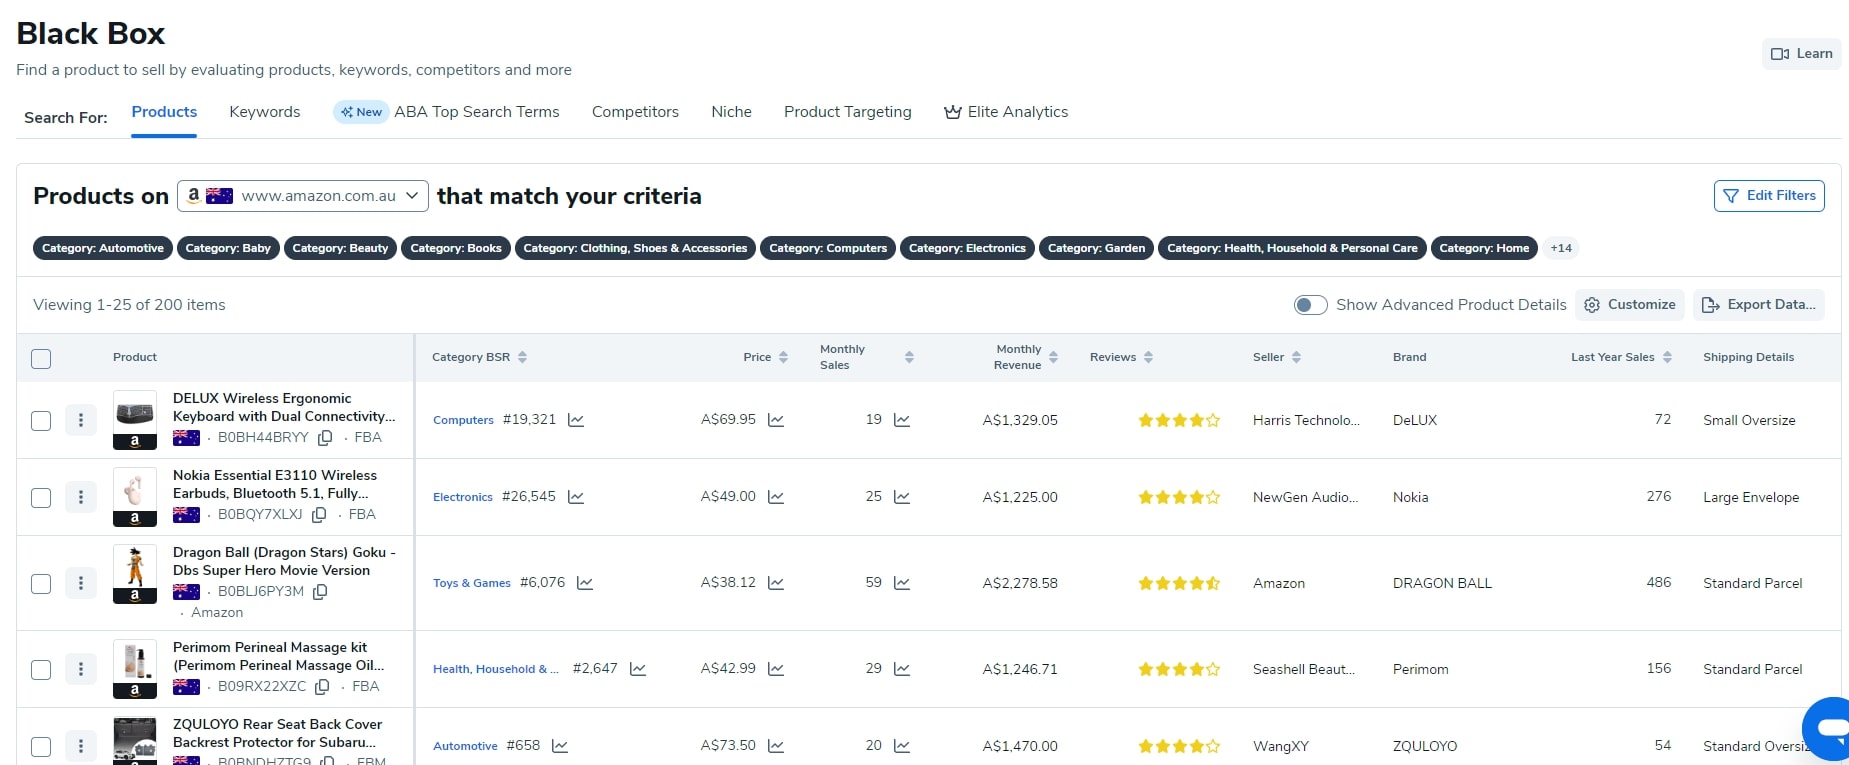
Task: Switch to the Competitors tab
Action: [x=635, y=112]
